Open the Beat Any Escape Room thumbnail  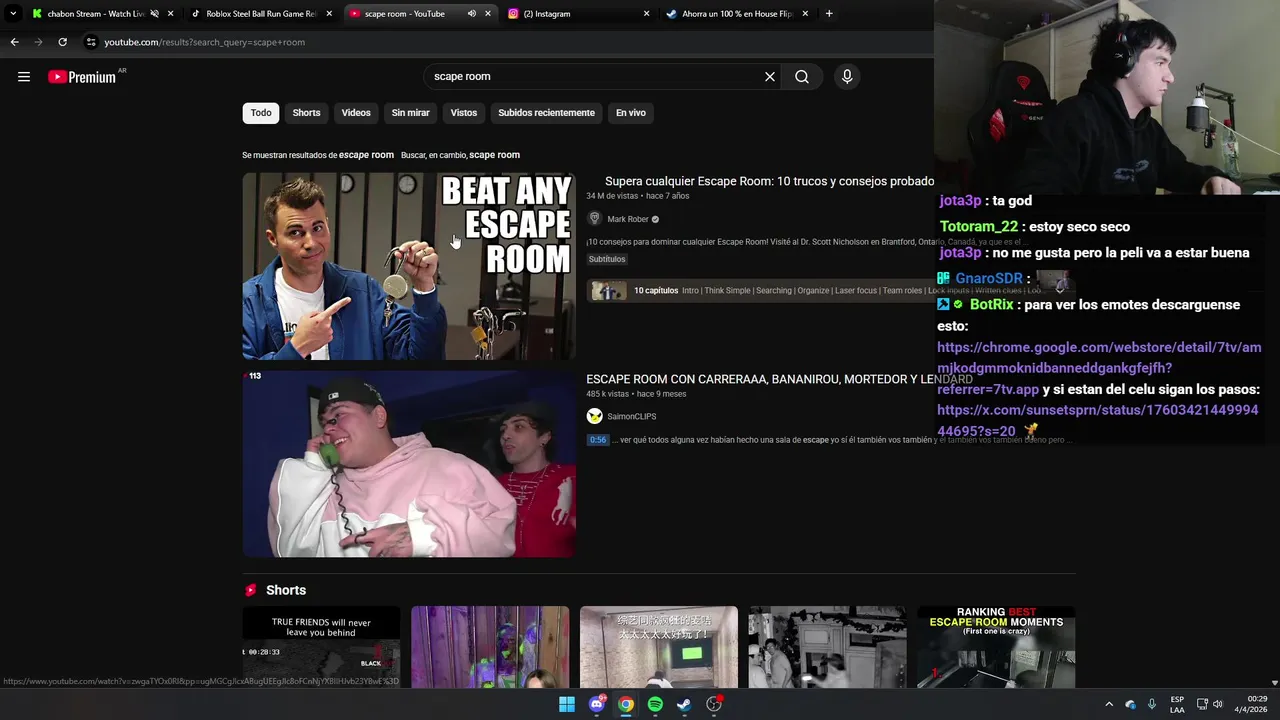pos(409,266)
